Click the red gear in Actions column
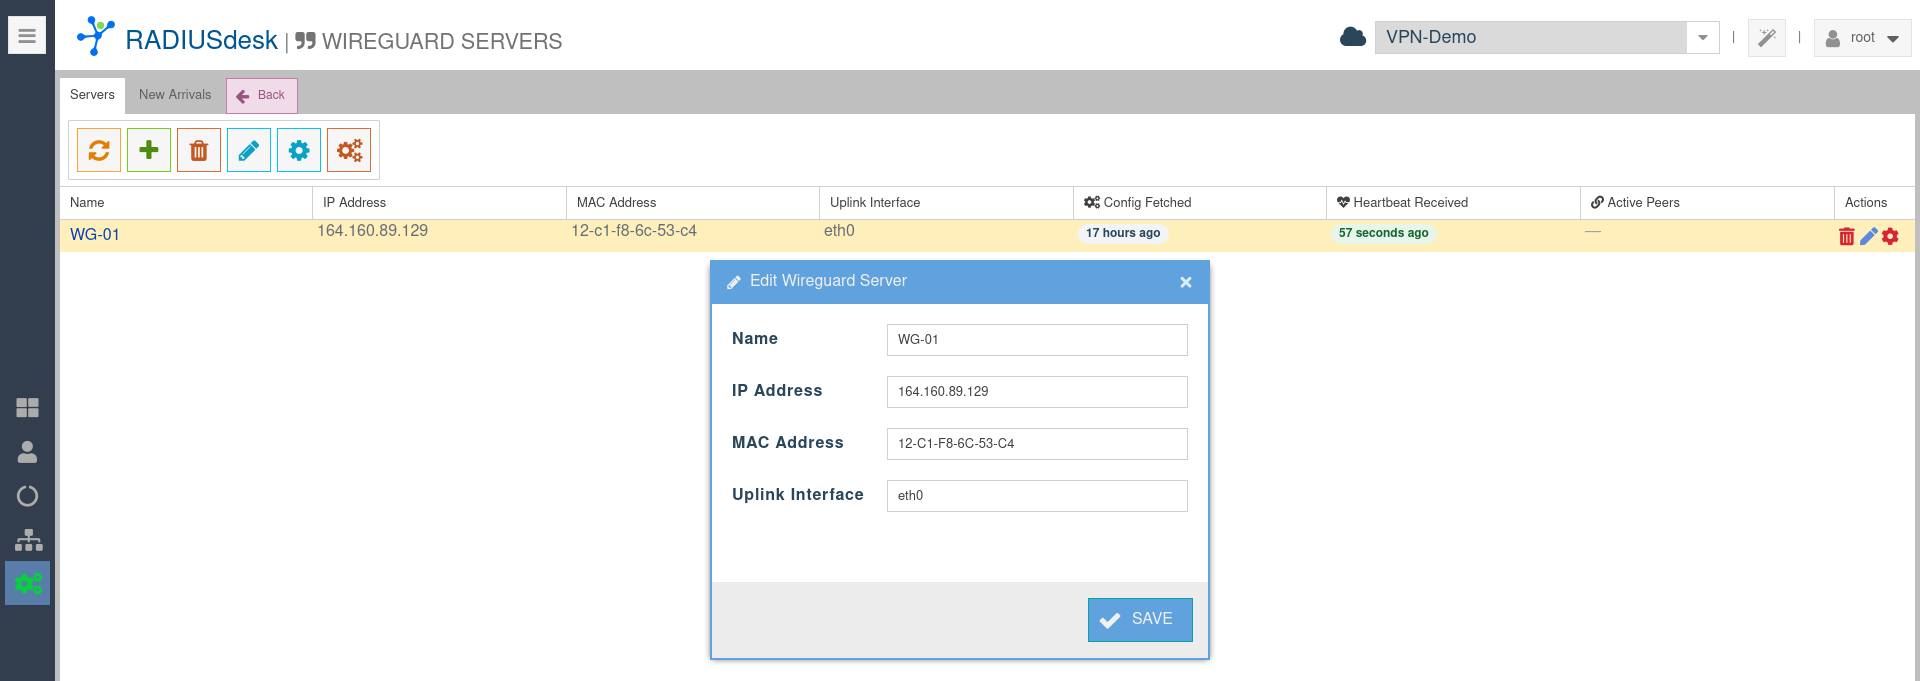 (x=1890, y=236)
